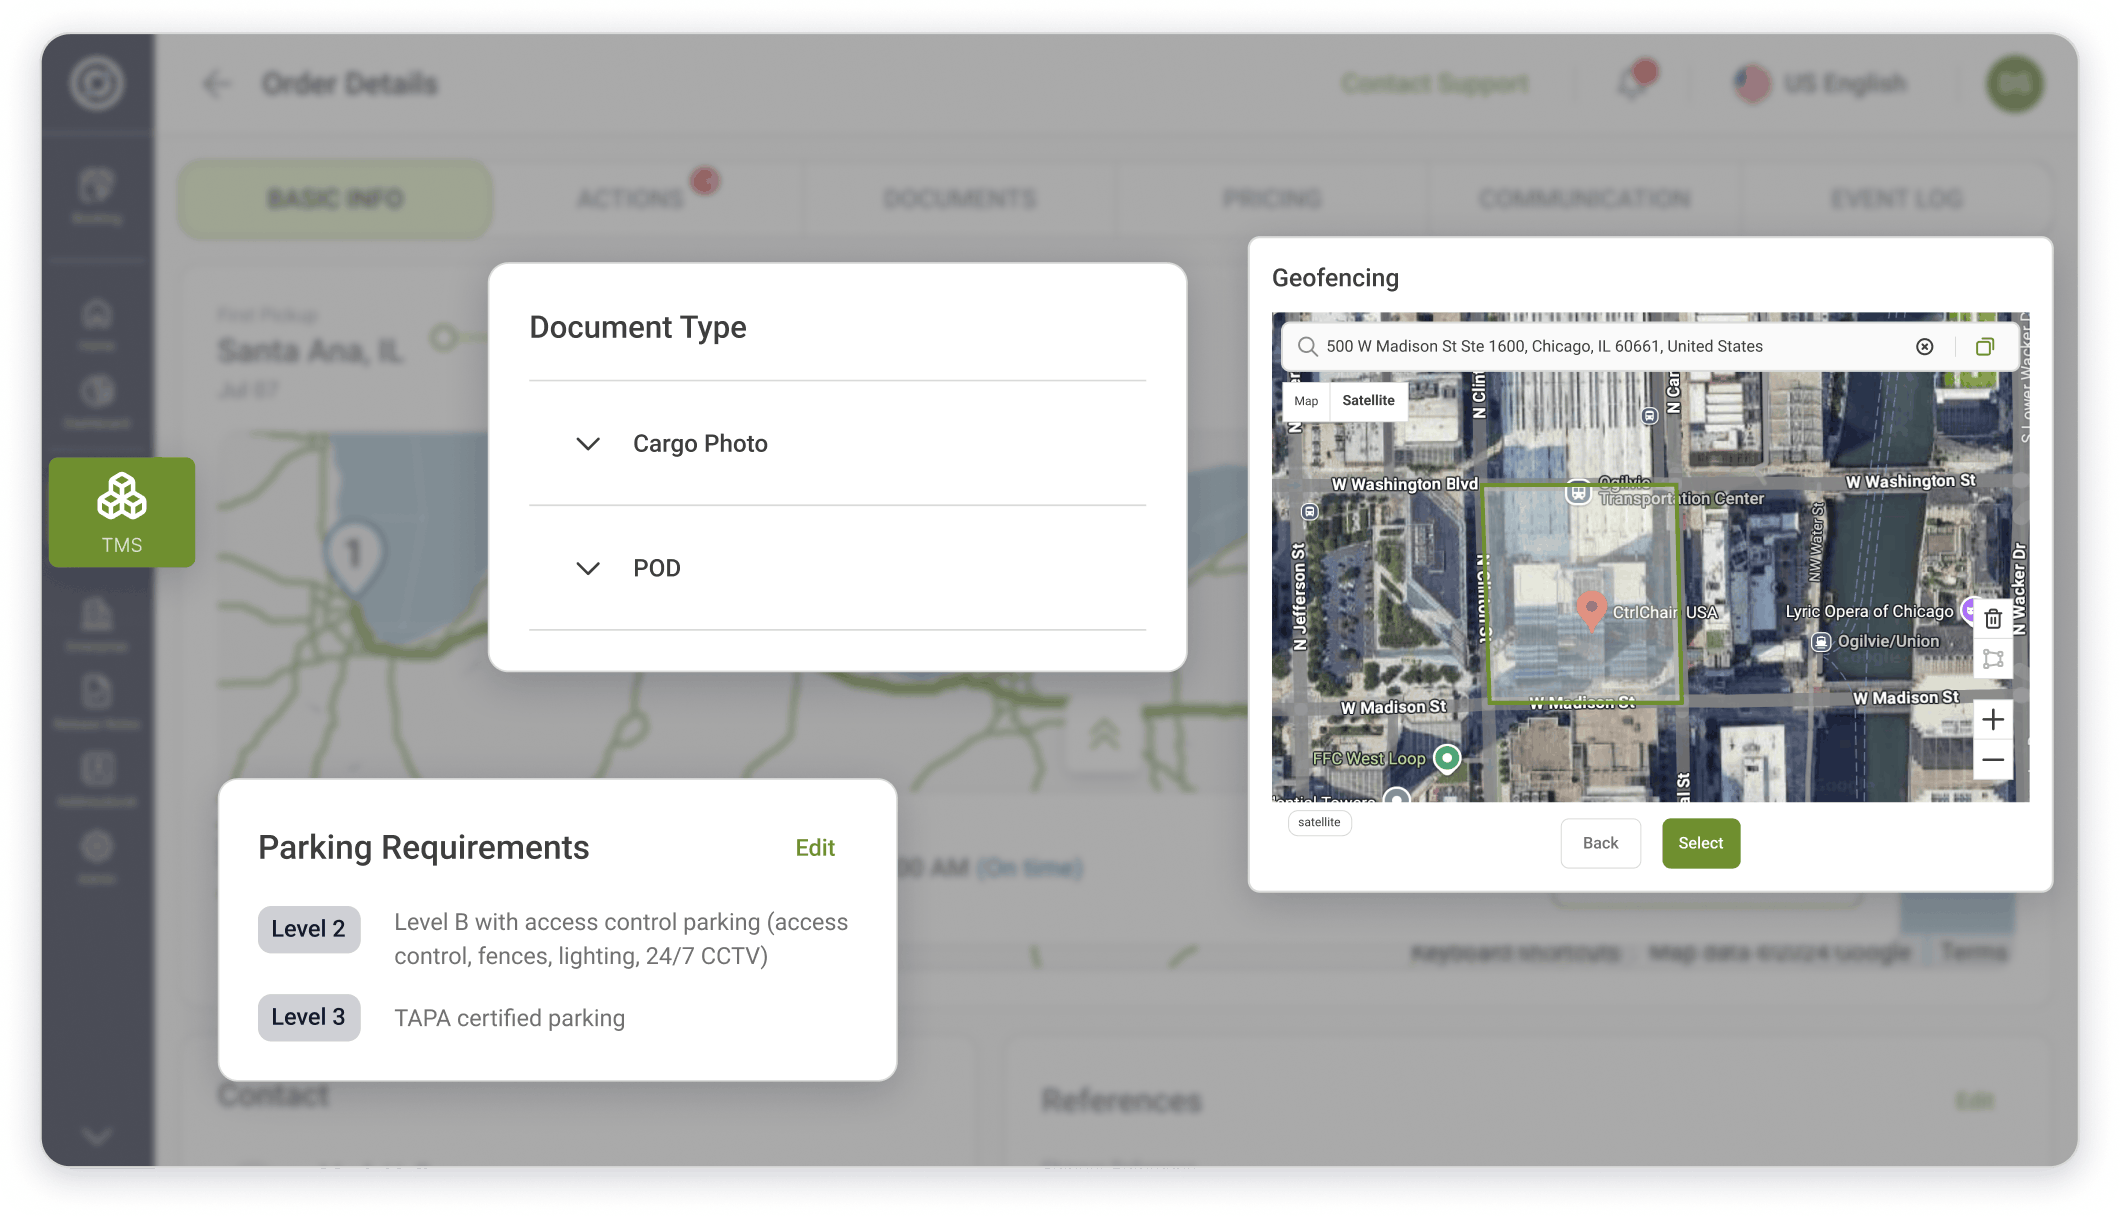Viewport: 2120px width, 1216px height.
Task: Click the Level 3 parking badge
Action: point(308,1017)
